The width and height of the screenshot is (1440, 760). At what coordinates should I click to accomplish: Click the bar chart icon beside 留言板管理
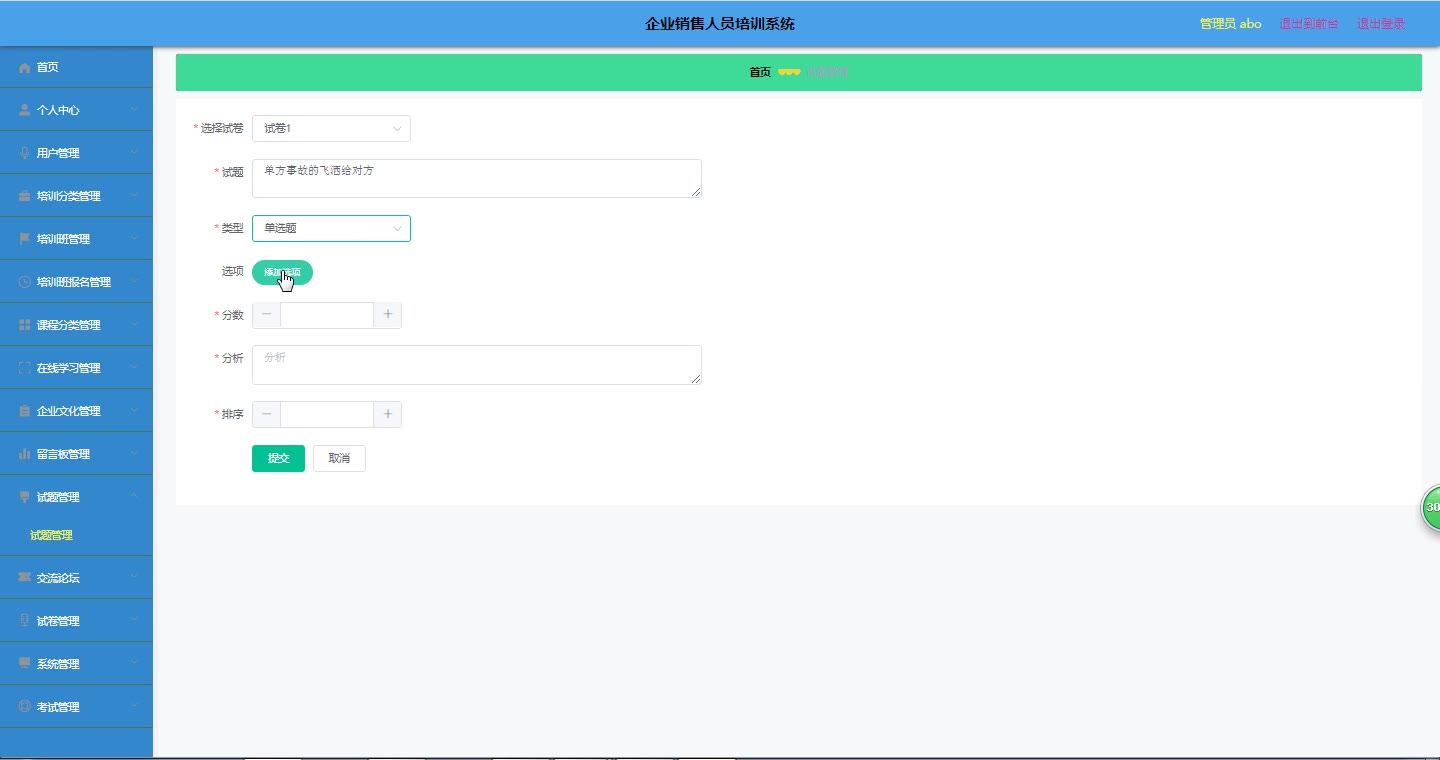point(25,454)
